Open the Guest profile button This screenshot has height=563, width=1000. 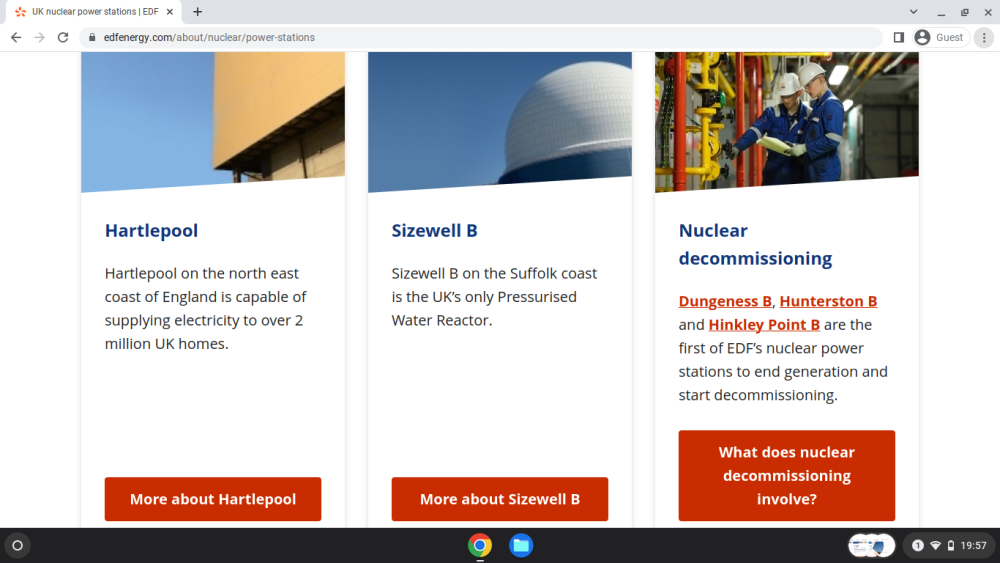pyautogui.click(x=941, y=38)
